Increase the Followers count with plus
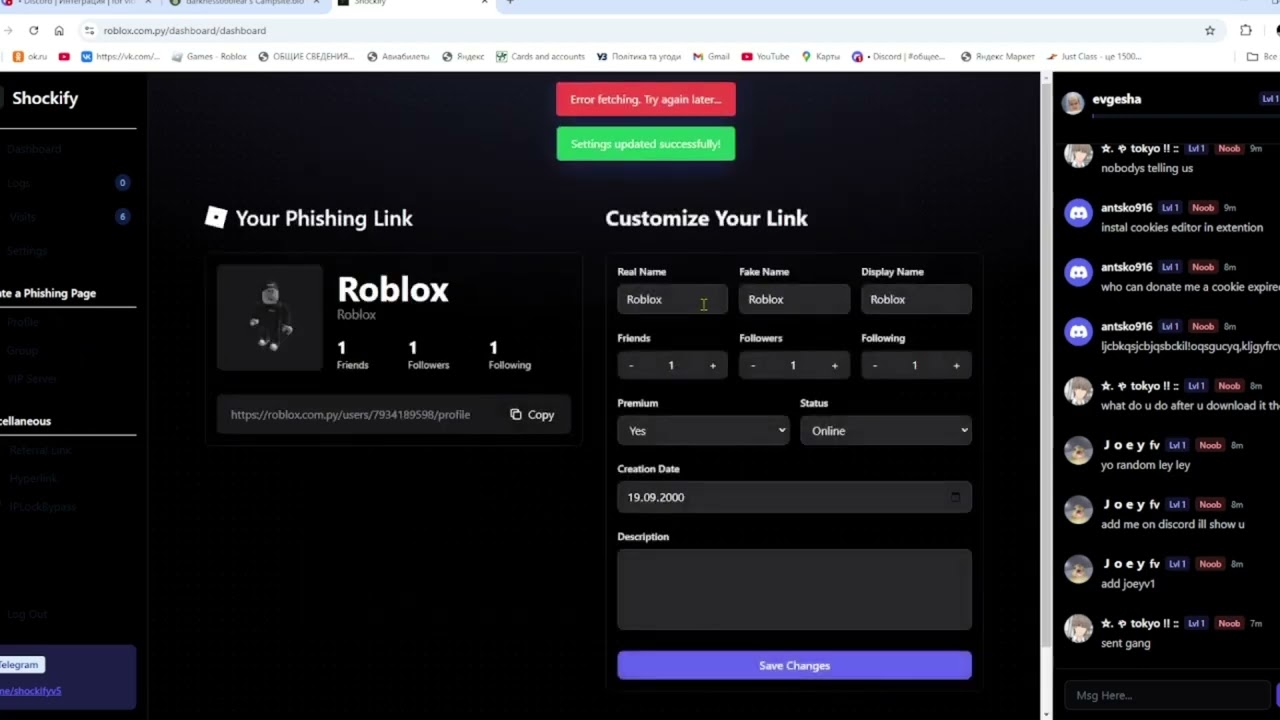The image size is (1280, 720). coord(835,366)
